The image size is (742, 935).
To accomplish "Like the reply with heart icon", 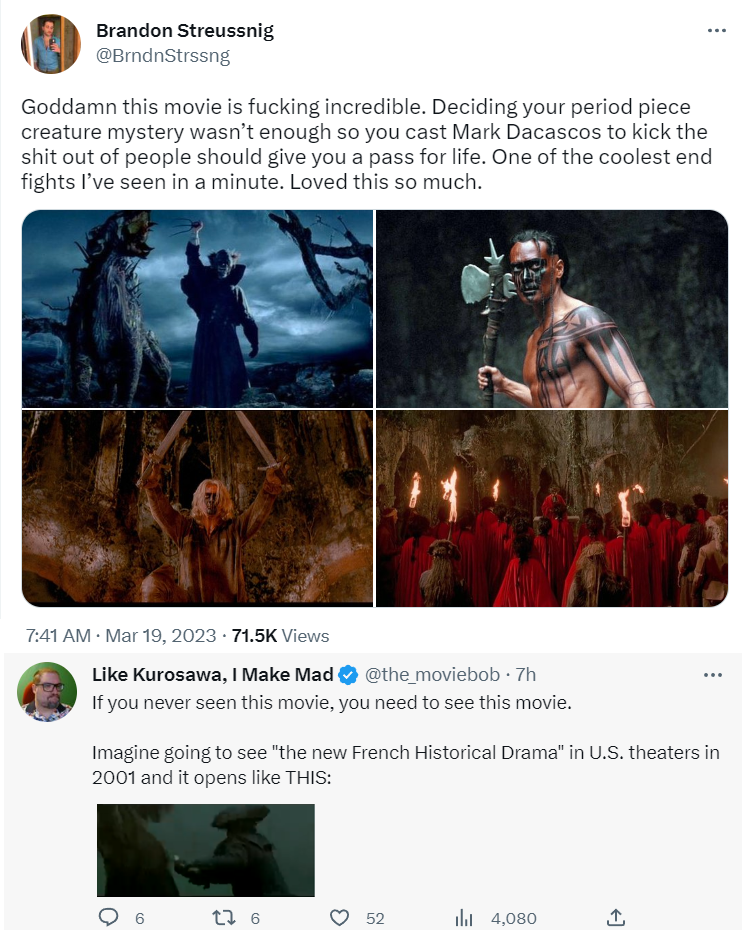I will coord(339,917).
